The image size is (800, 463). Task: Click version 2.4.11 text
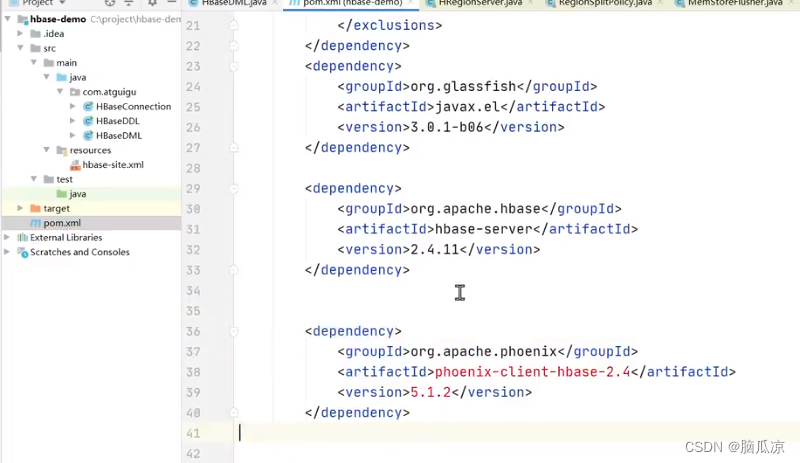[435, 250]
